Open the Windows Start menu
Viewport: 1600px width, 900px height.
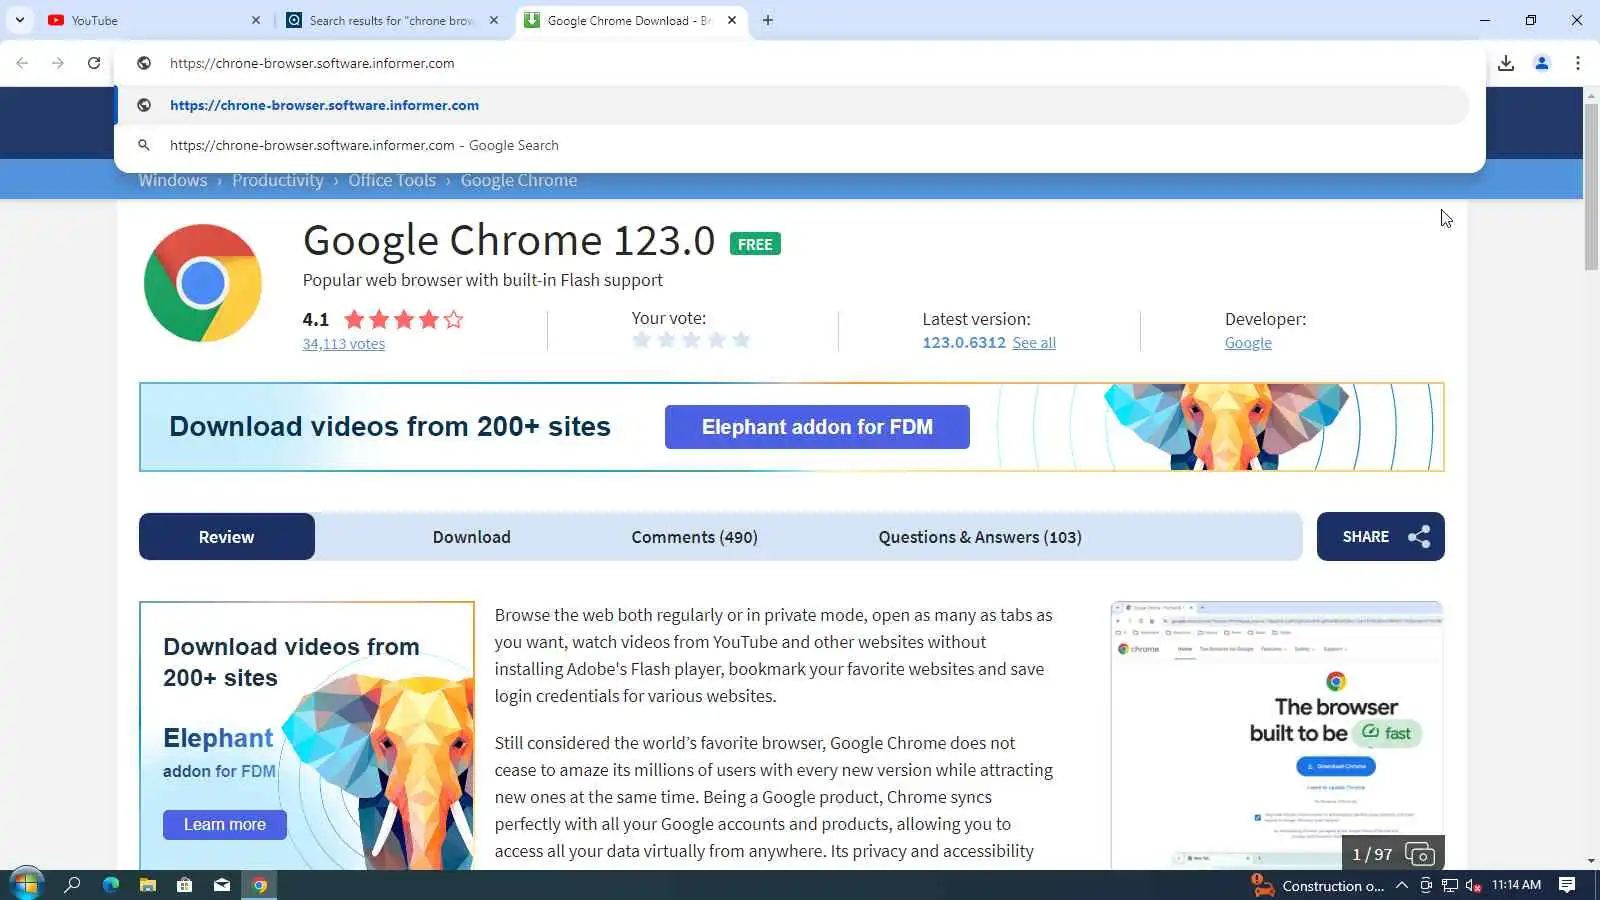(26, 885)
